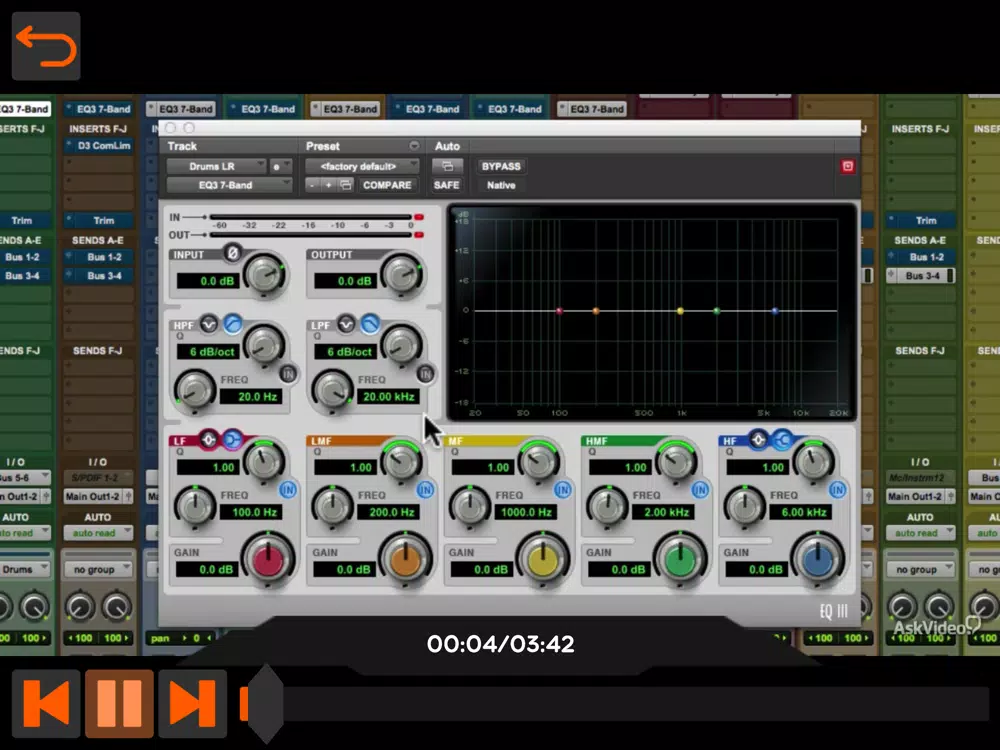Click next preset plus button

pyautogui.click(x=328, y=185)
